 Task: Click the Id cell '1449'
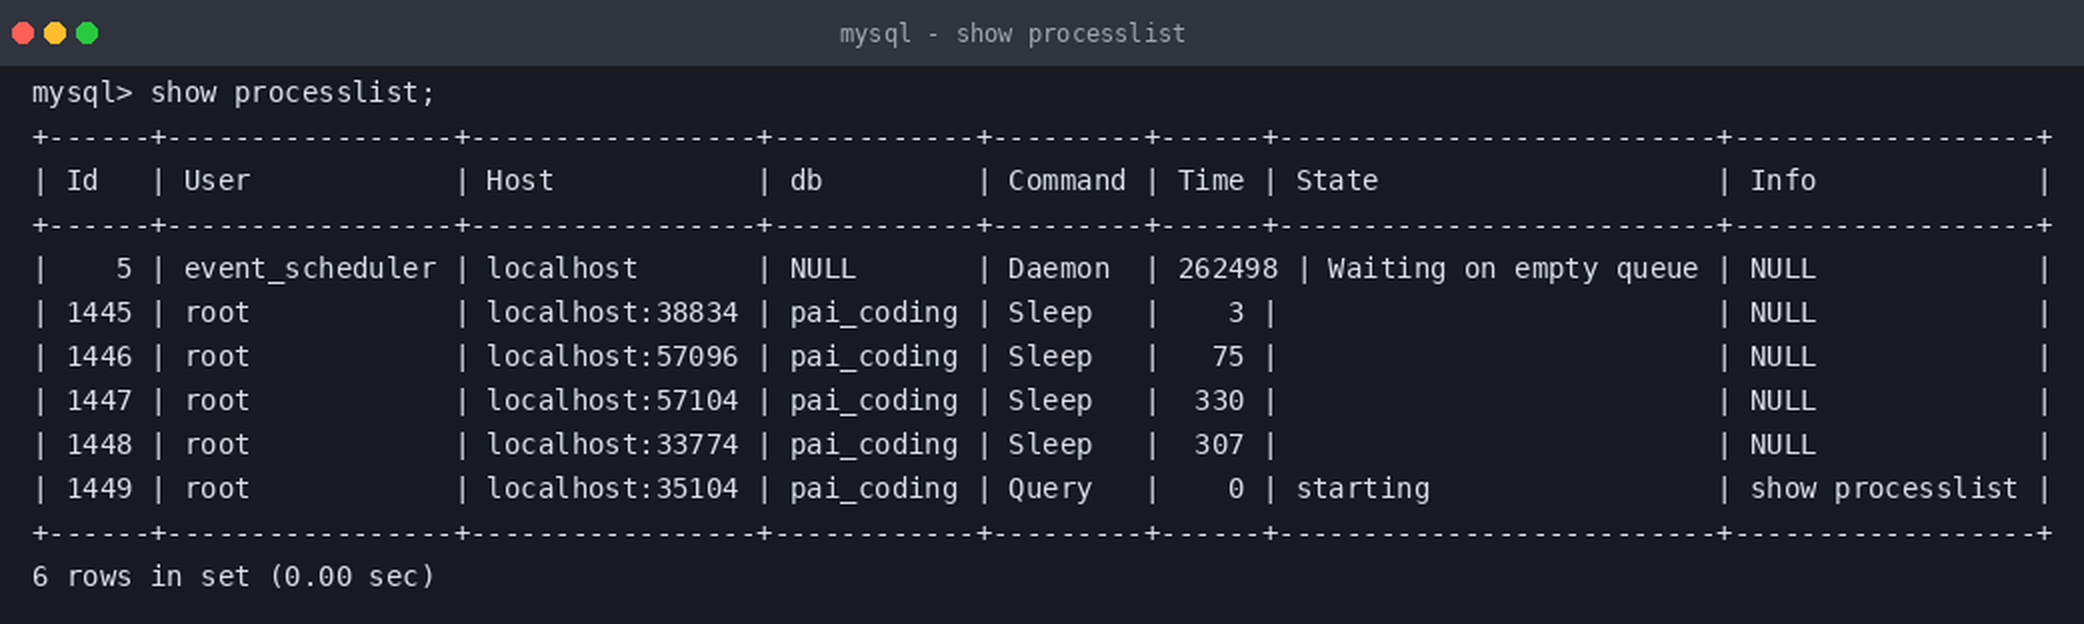[x=99, y=489]
